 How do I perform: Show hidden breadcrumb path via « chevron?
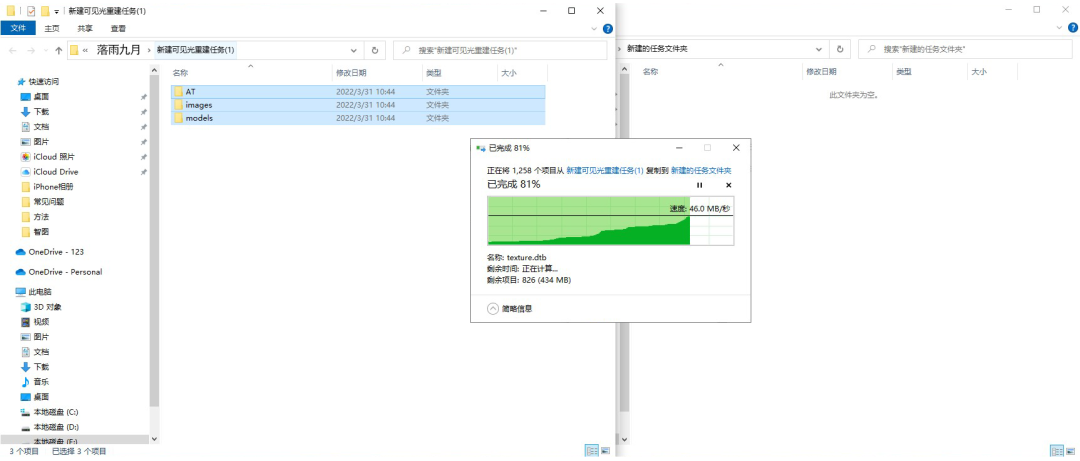85,50
